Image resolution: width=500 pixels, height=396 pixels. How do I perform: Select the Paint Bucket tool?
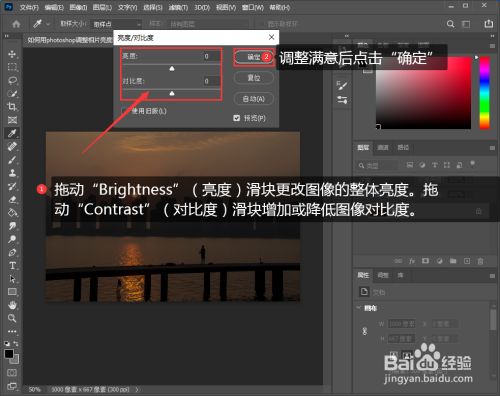(x=12, y=212)
